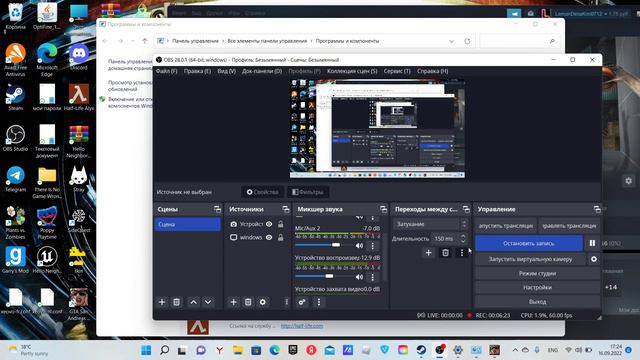
Task: Open Discord desktop icon
Action: (x=79, y=57)
